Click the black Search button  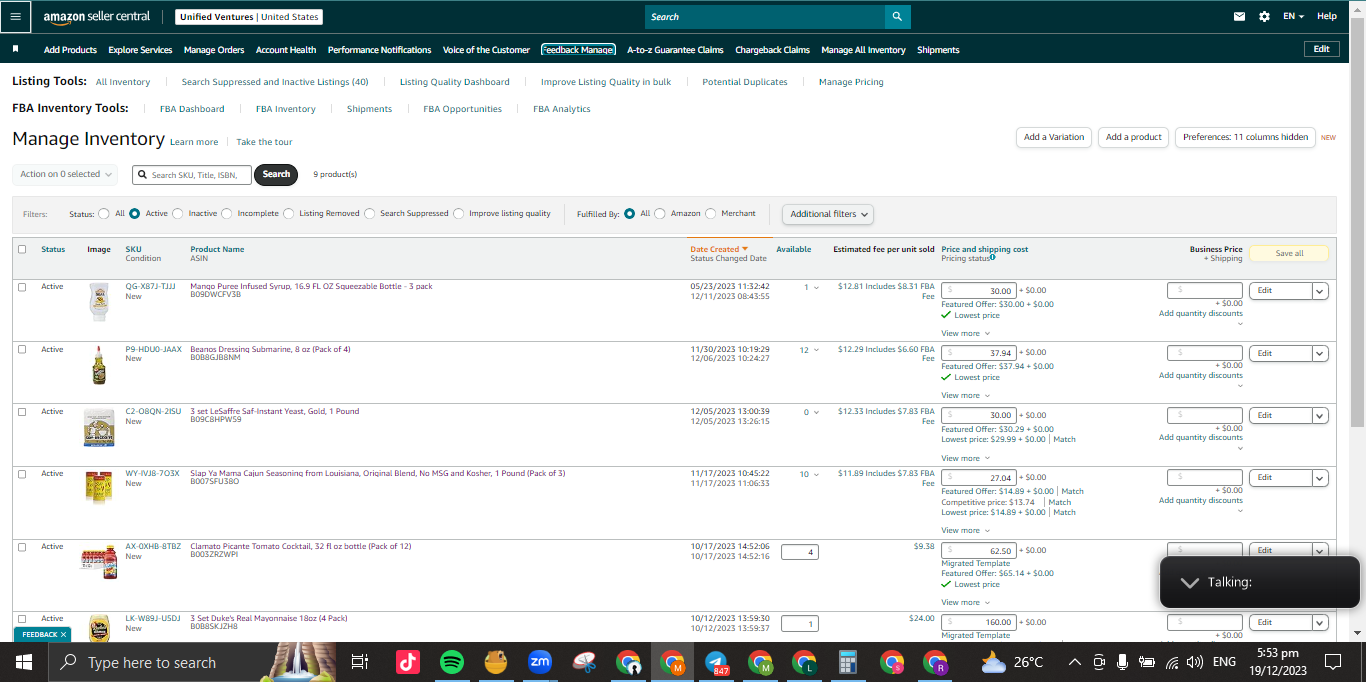[276, 174]
